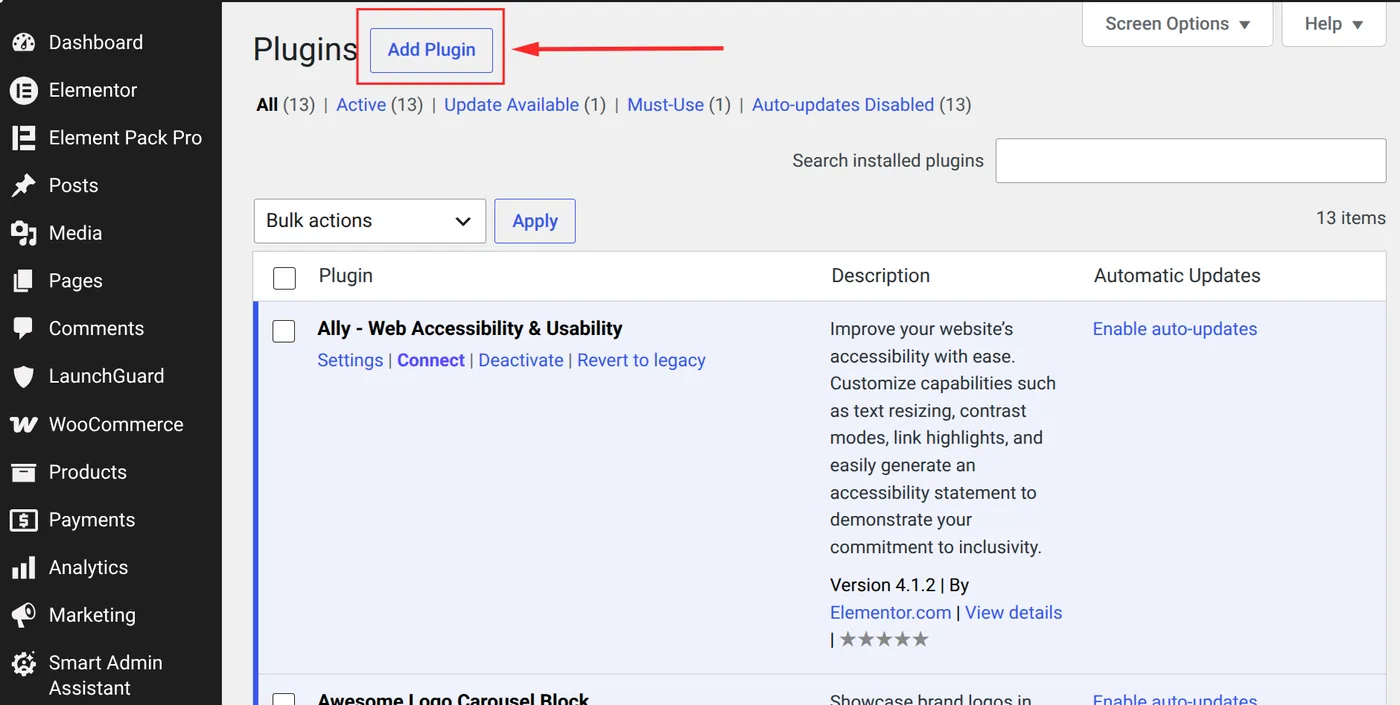1400x705 pixels.
Task: Focus the Search installed plugins field
Action: pos(1191,161)
